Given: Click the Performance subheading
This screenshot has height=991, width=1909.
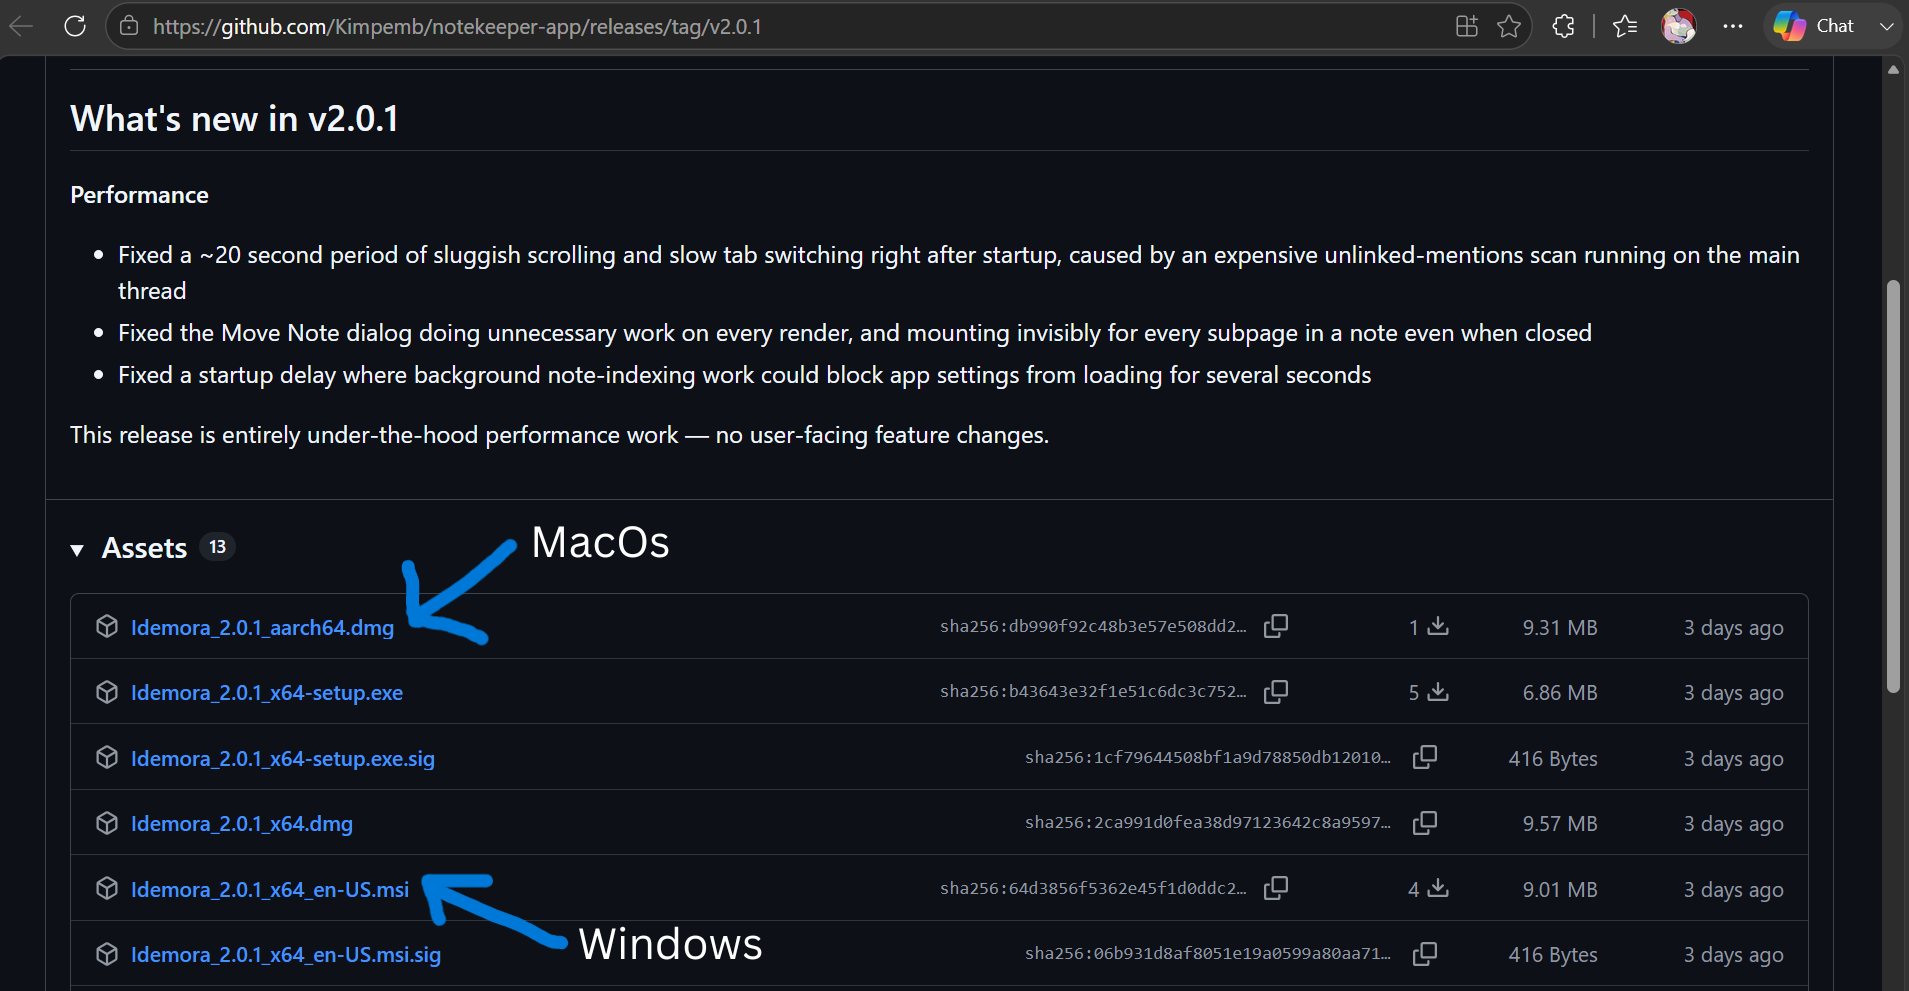Looking at the screenshot, I should [x=139, y=195].
